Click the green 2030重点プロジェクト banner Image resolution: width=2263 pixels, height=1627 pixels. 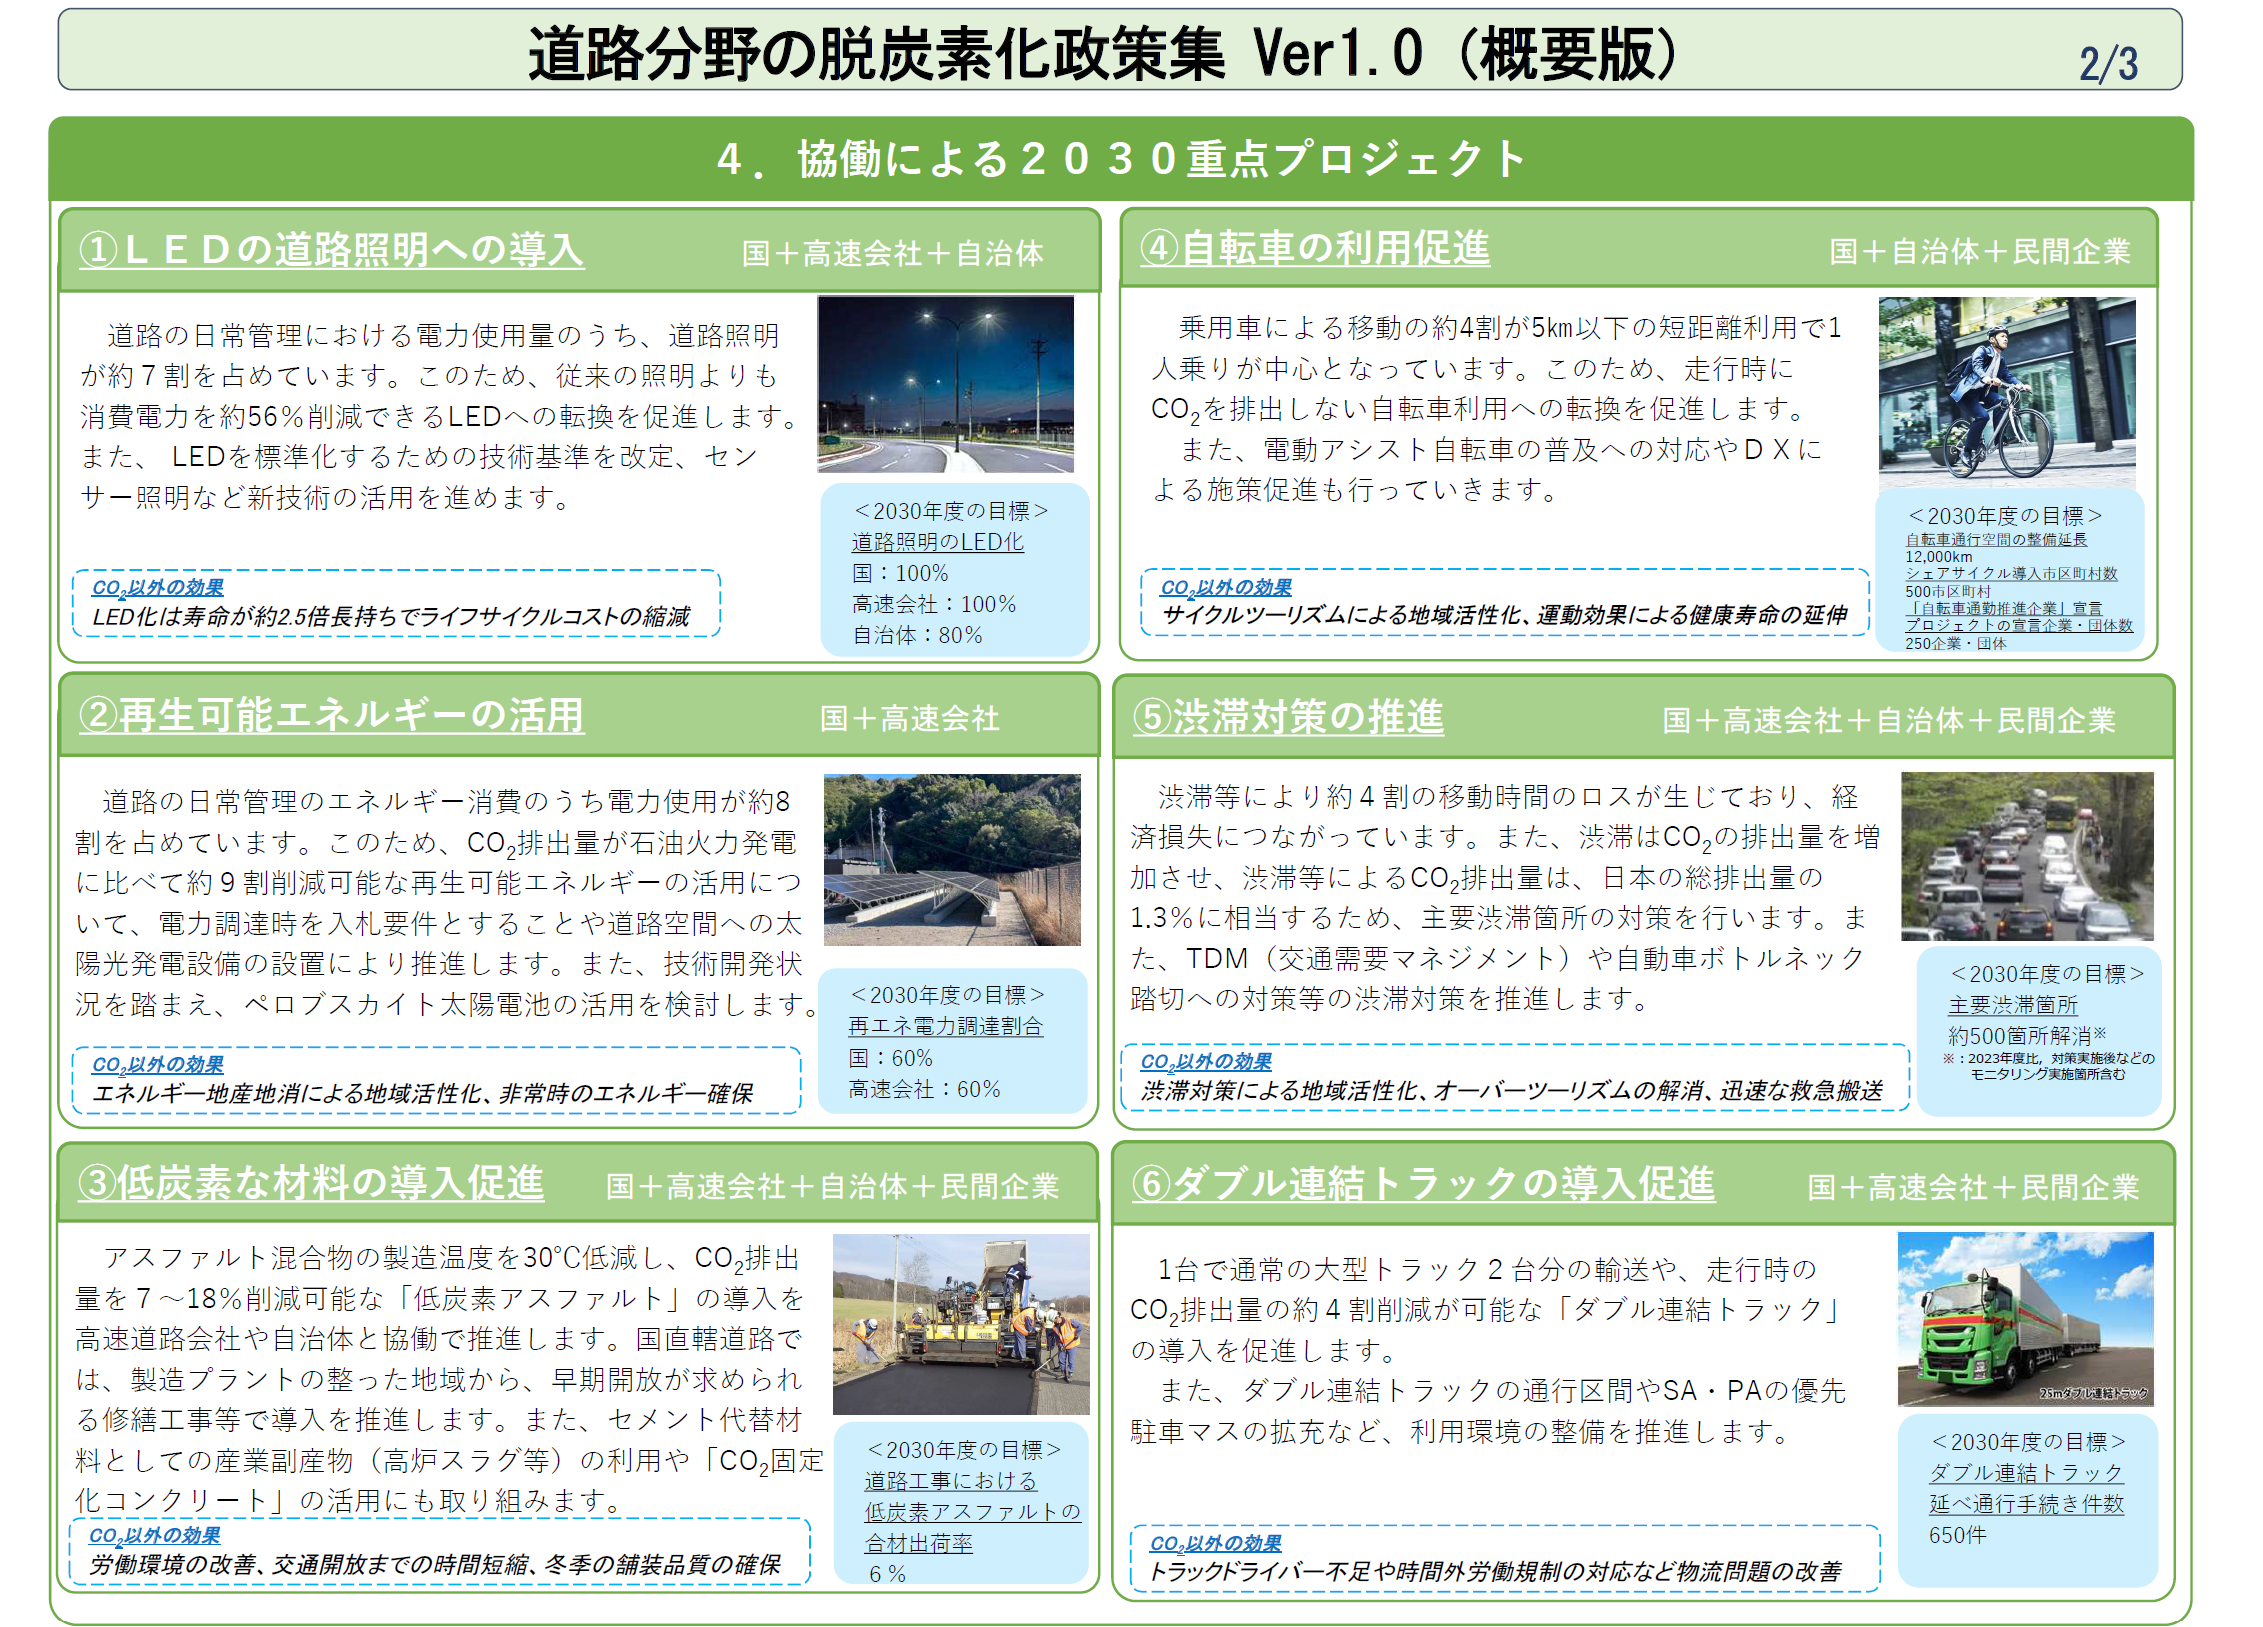[x=1120, y=159]
